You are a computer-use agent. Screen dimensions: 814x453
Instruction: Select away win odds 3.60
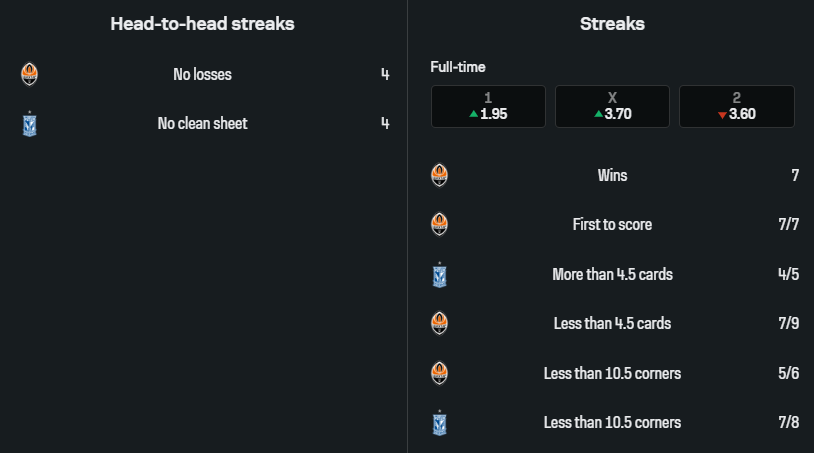click(736, 106)
